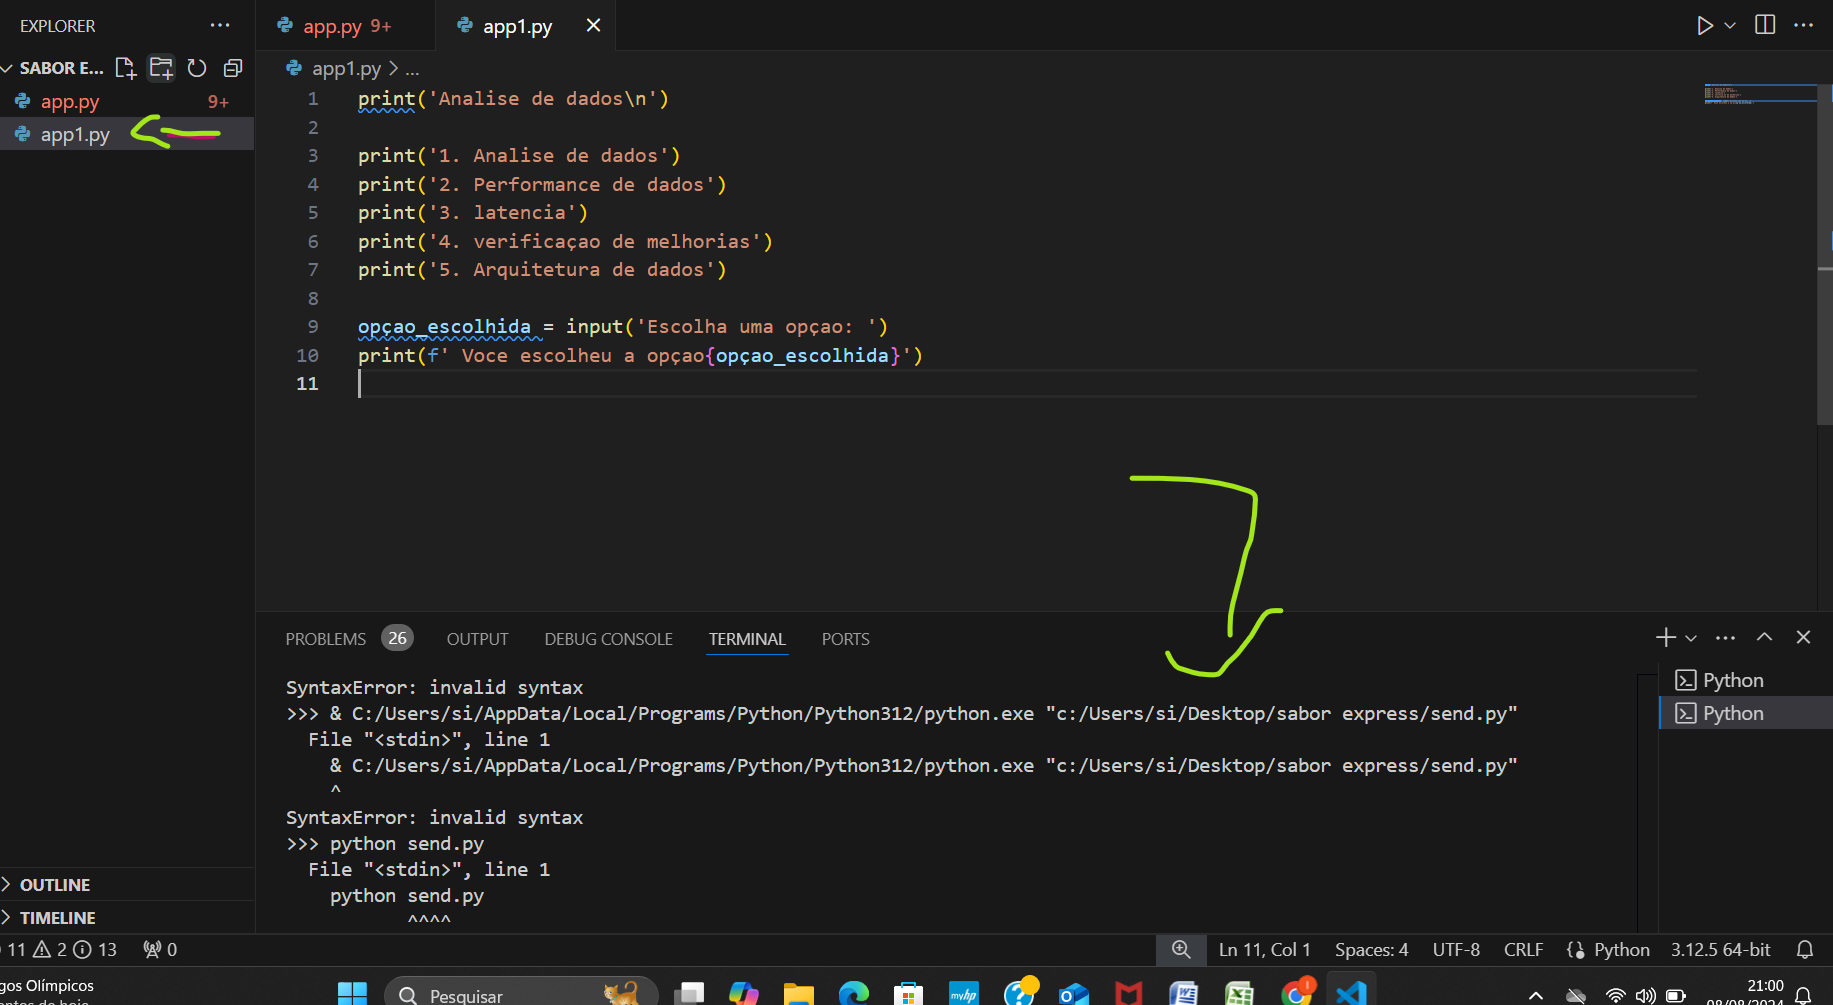Change the UTF-8 encoding
Screen dimensions: 1833x1005
click(1456, 949)
